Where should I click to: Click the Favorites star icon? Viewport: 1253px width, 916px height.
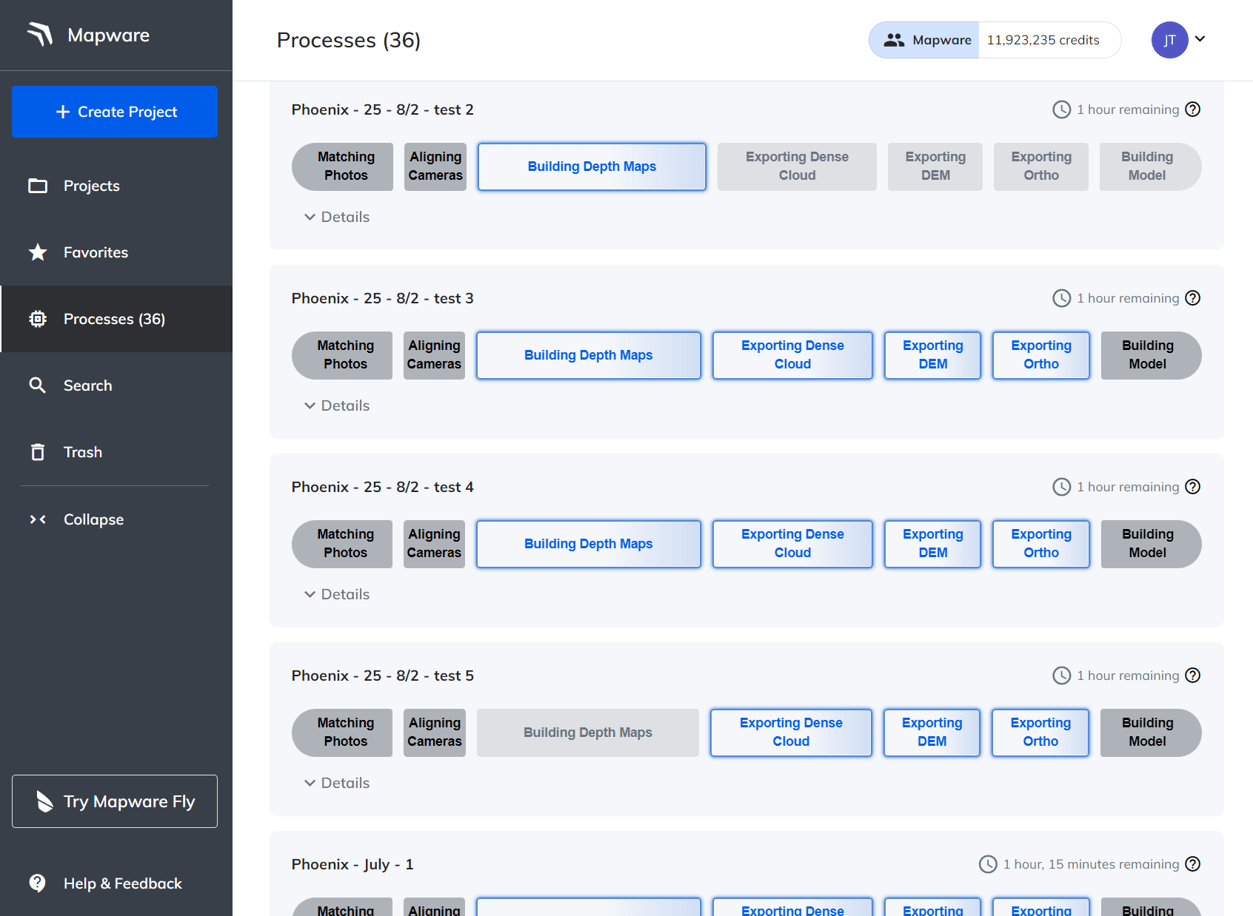pos(38,252)
